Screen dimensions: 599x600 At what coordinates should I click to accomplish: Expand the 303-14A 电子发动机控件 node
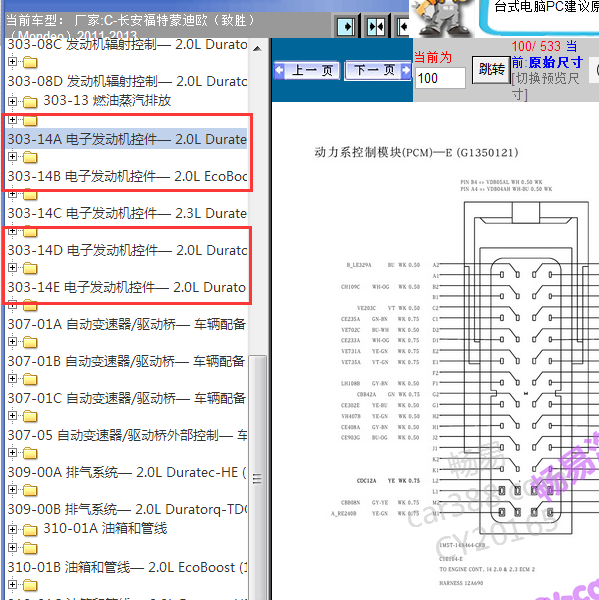pyautogui.click(x=12, y=120)
